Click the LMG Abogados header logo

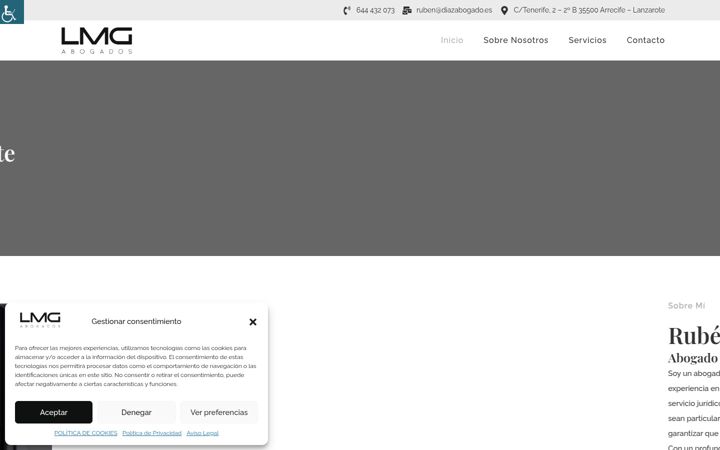click(x=97, y=40)
